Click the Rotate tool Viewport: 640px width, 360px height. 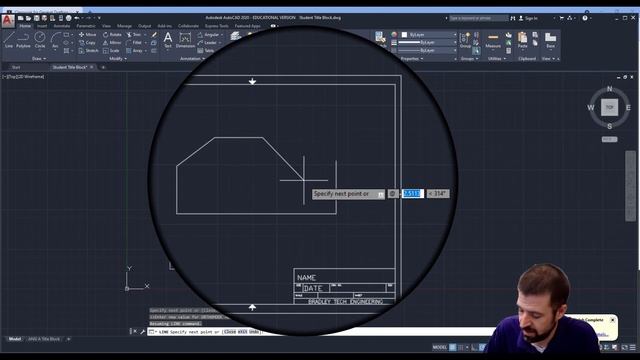112,35
